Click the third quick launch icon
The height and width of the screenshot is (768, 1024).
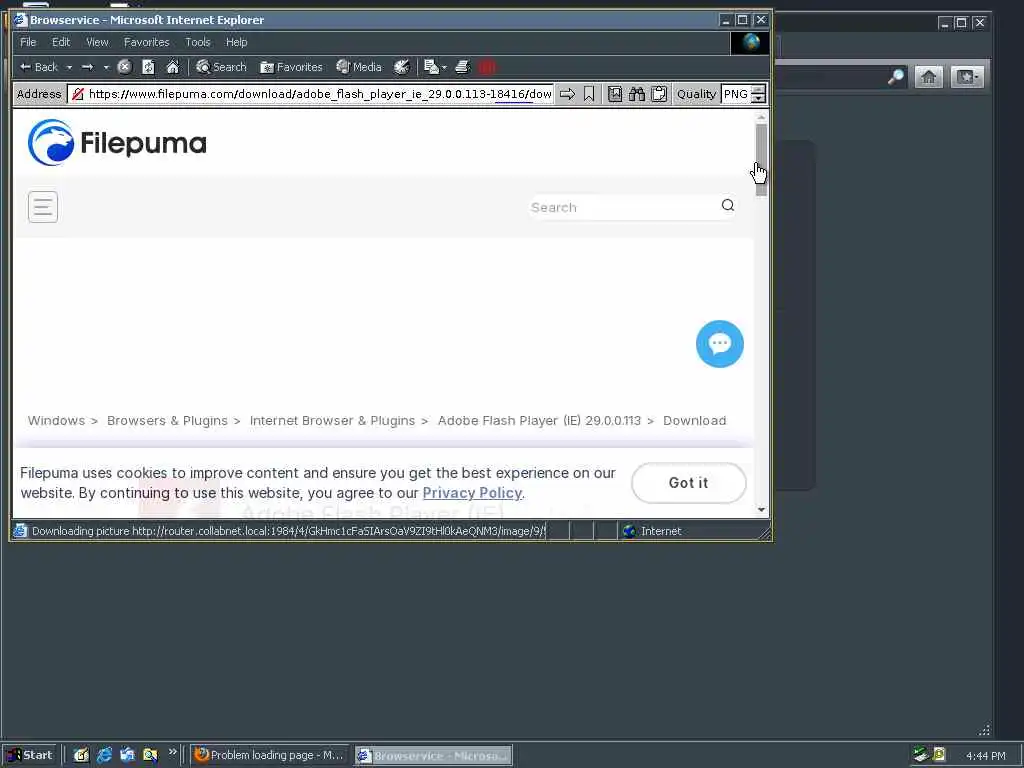coord(127,756)
